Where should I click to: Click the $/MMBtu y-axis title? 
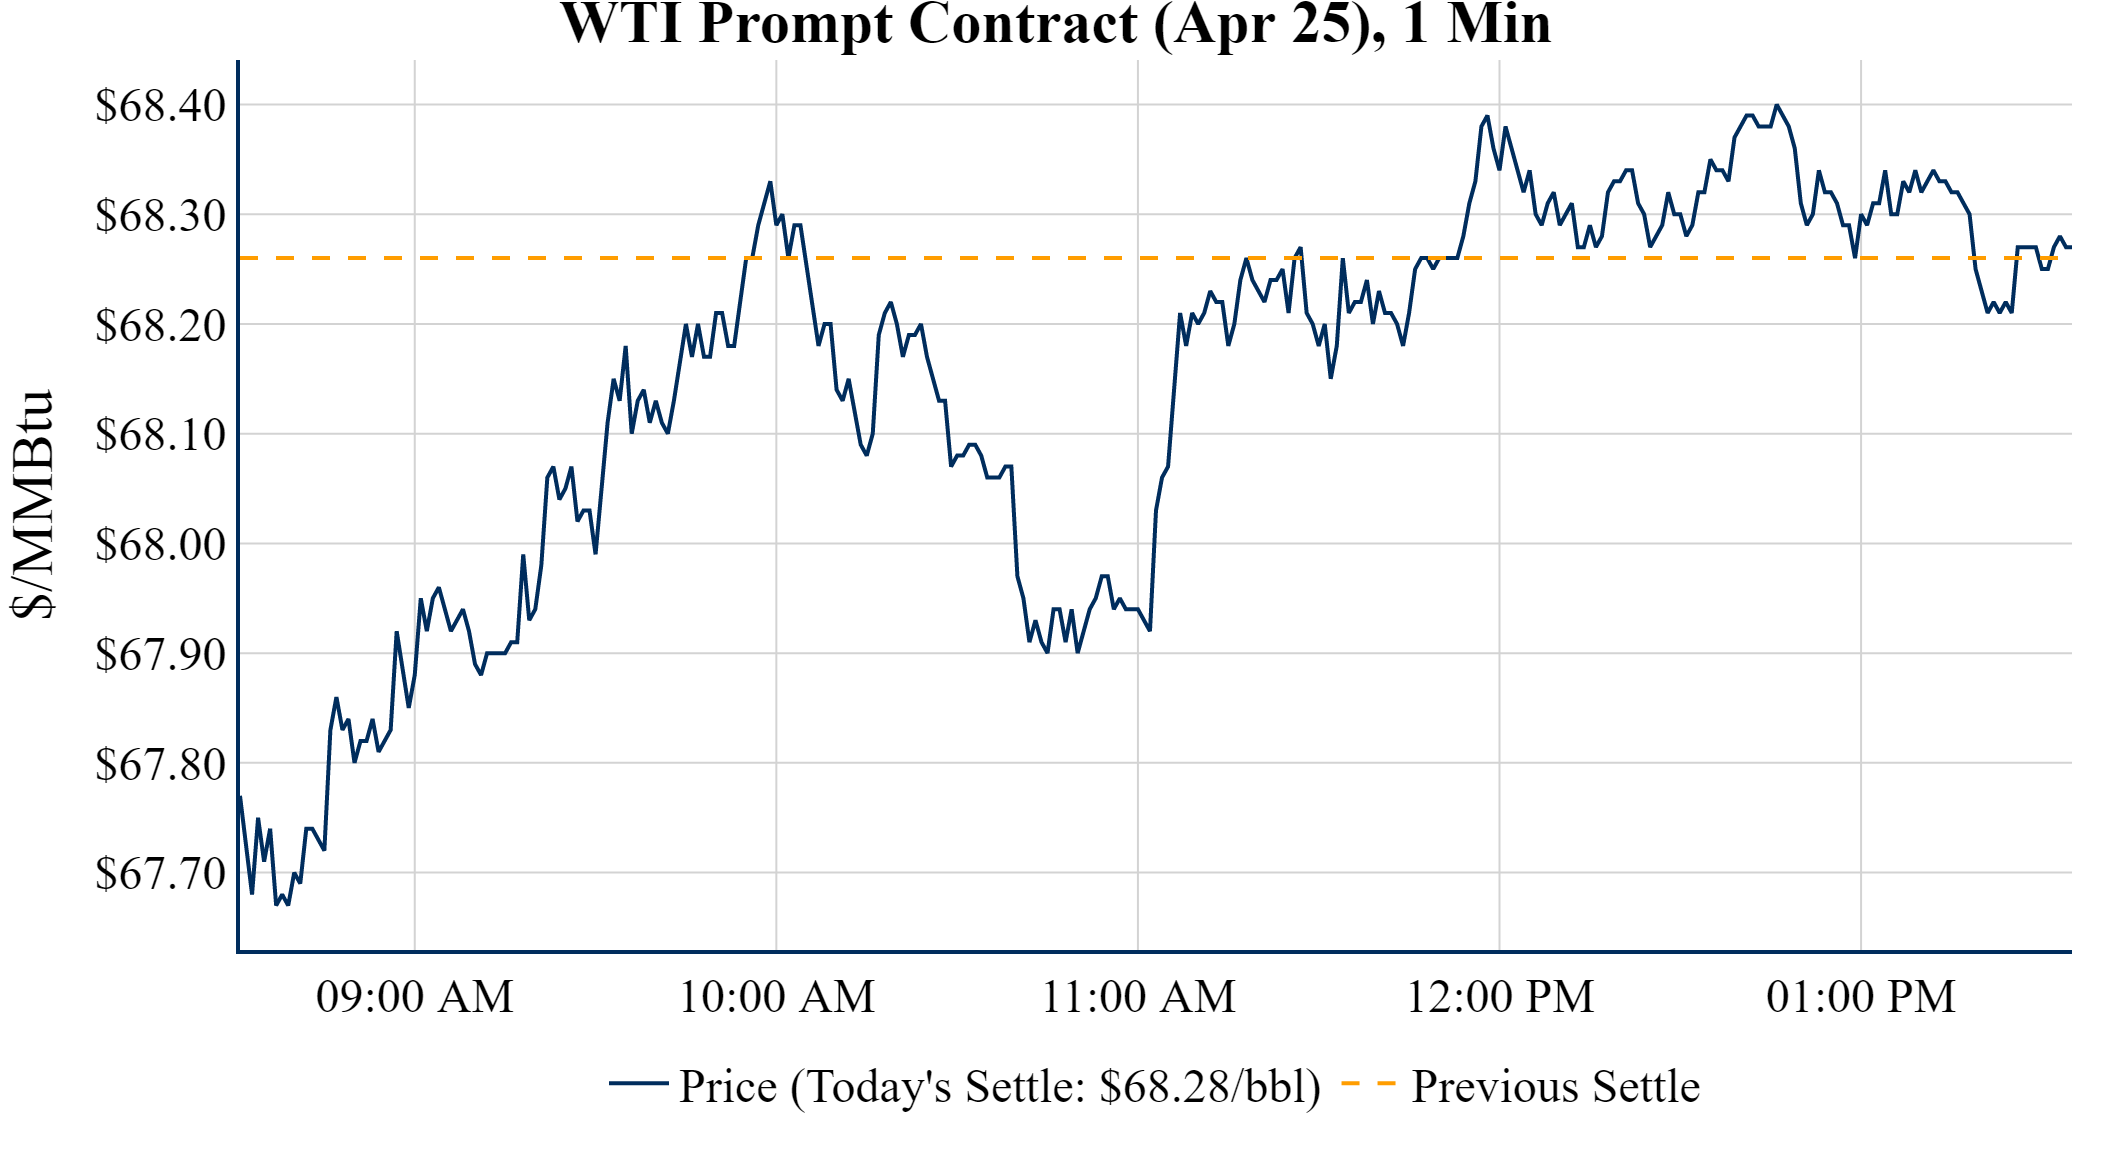tap(32, 505)
